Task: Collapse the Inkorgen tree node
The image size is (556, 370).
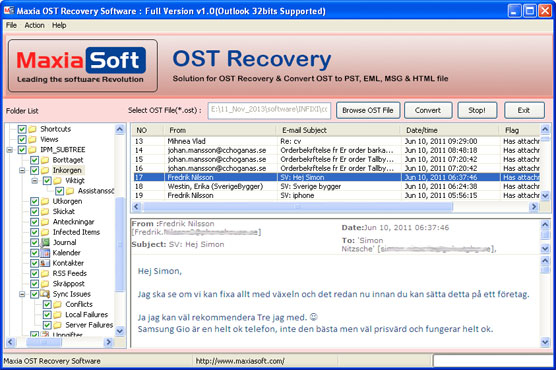Action: [22, 170]
